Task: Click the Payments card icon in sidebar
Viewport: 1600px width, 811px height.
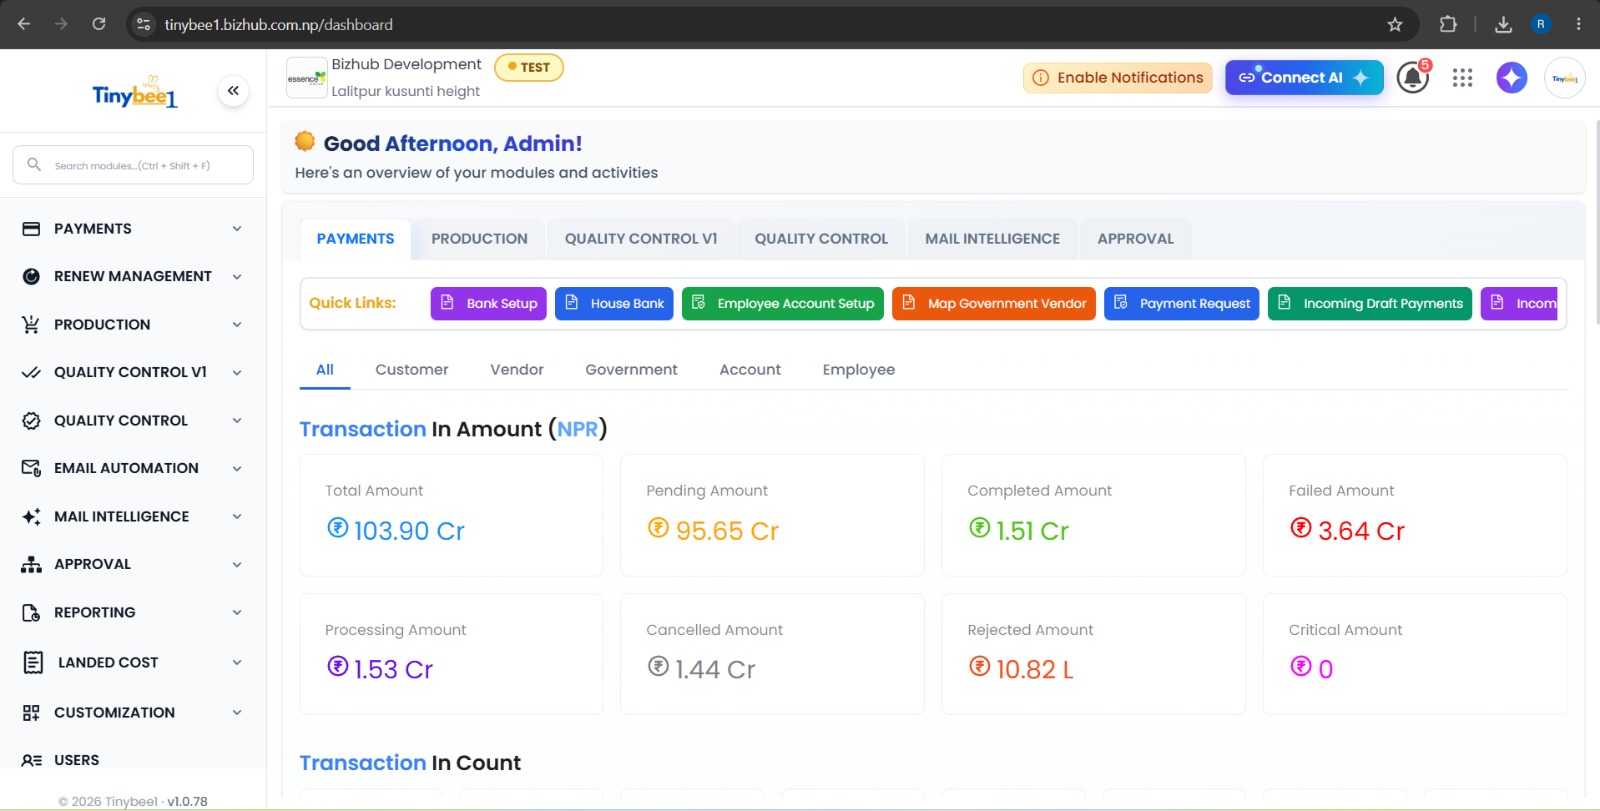Action: 31,229
